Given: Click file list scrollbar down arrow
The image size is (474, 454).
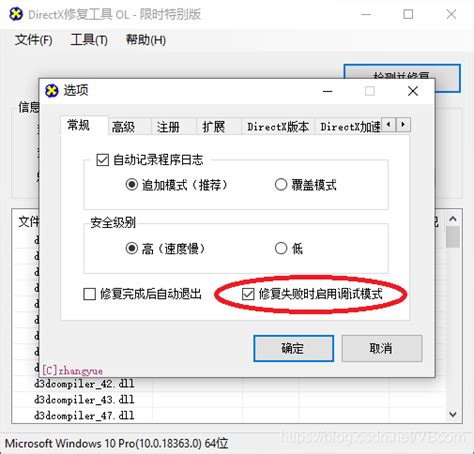Looking at the screenshot, I should tap(453, 414).
